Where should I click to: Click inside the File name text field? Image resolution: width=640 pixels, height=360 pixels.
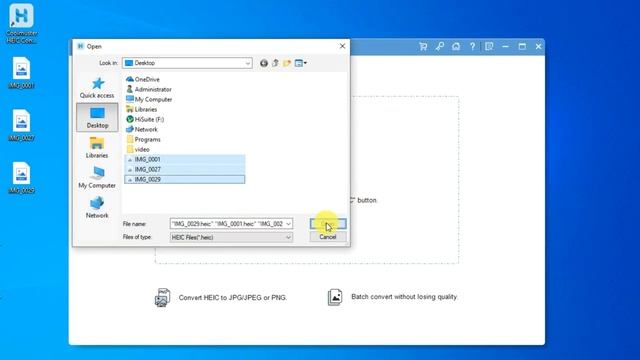click(227, 224)
